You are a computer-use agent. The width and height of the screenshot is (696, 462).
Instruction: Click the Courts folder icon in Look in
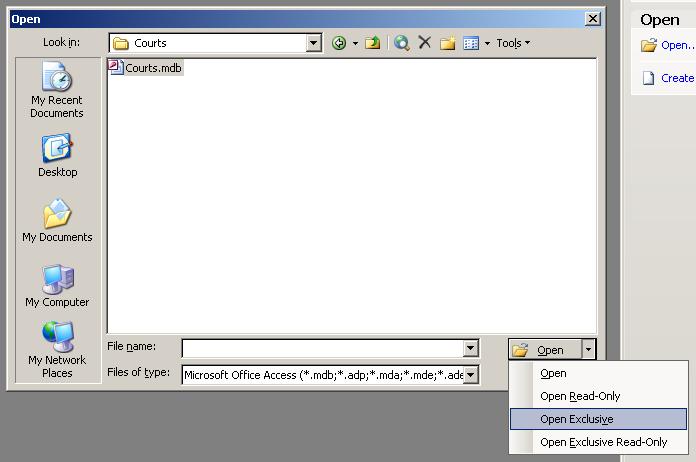[121, 43]
